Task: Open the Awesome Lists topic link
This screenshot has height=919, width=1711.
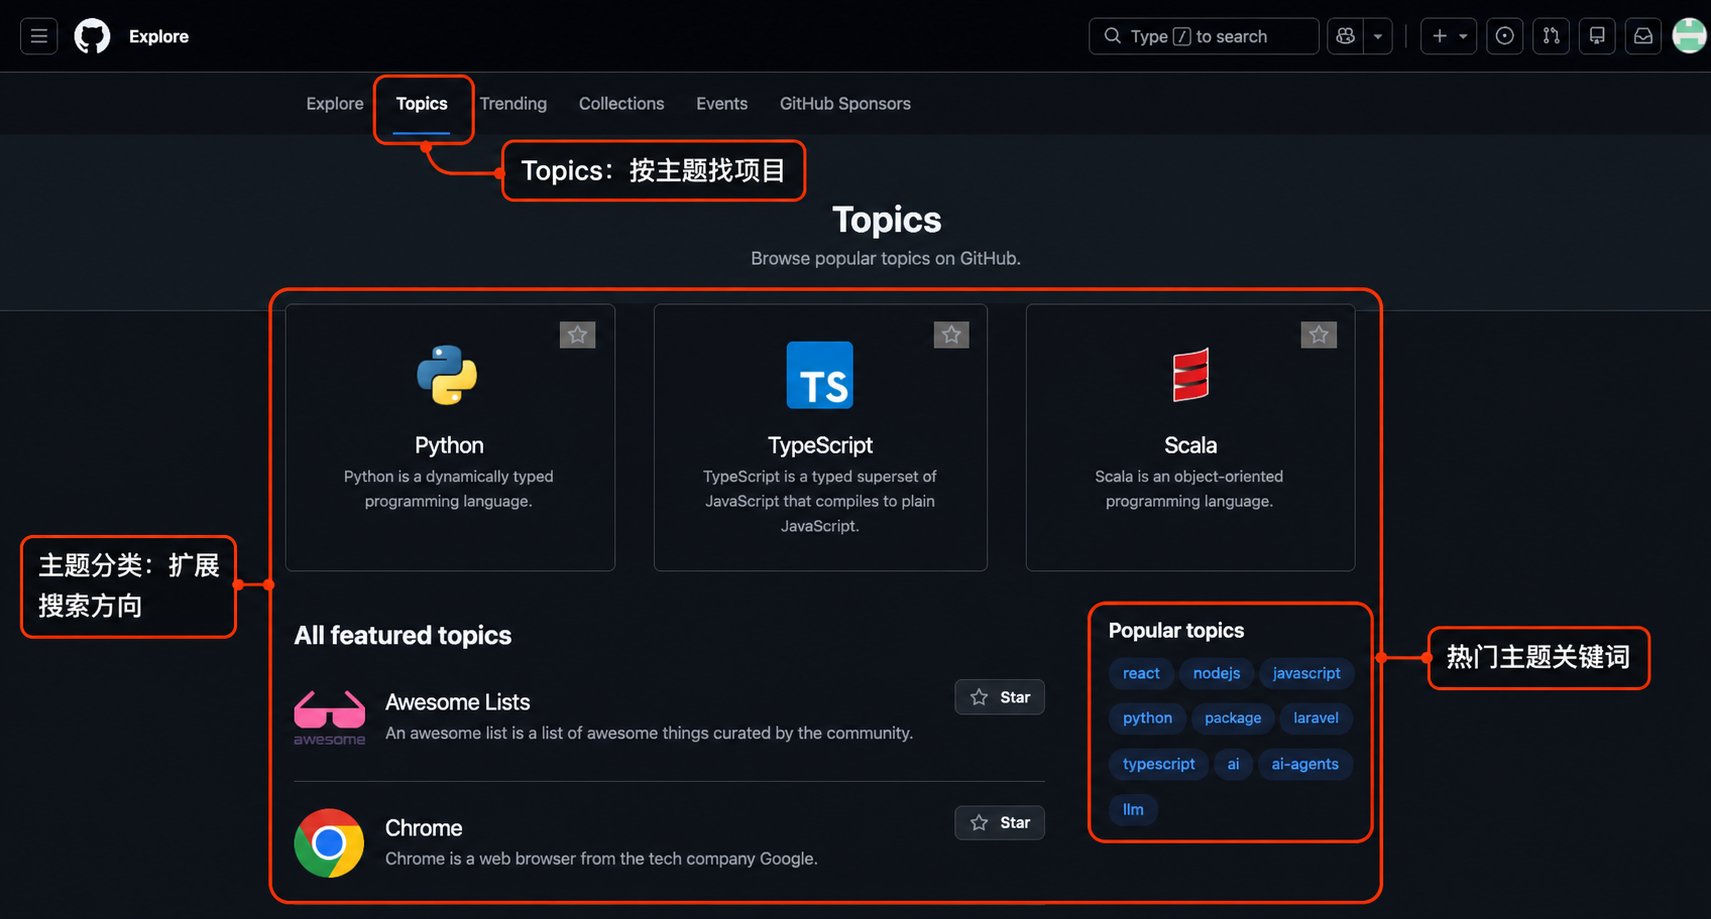Action: pos(458,702)
